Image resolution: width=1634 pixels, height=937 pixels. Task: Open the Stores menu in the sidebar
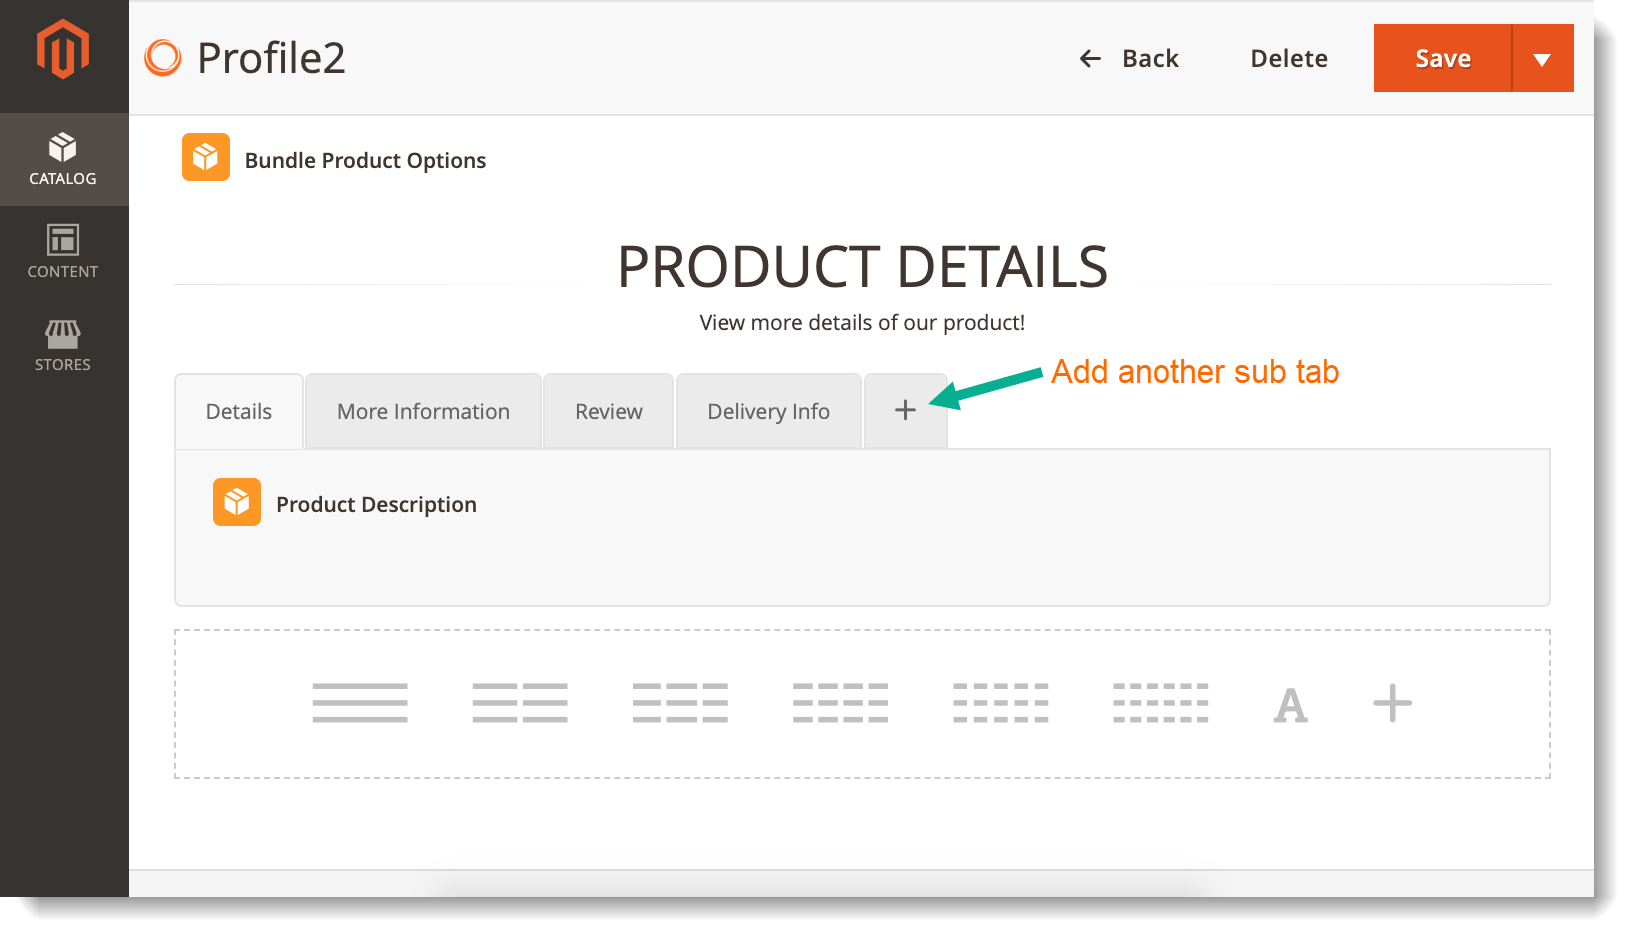pos(63,345)
